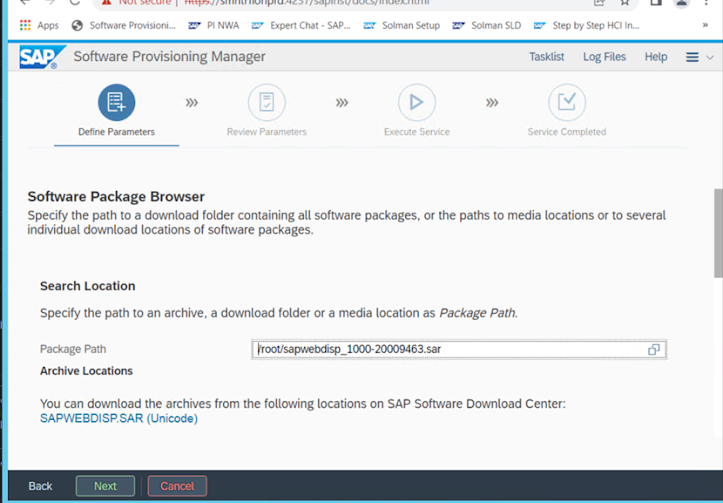This screenshot has height=503, width=723.
Task: Click the Review Parameters step label
Action: click(x=267, y=132)
